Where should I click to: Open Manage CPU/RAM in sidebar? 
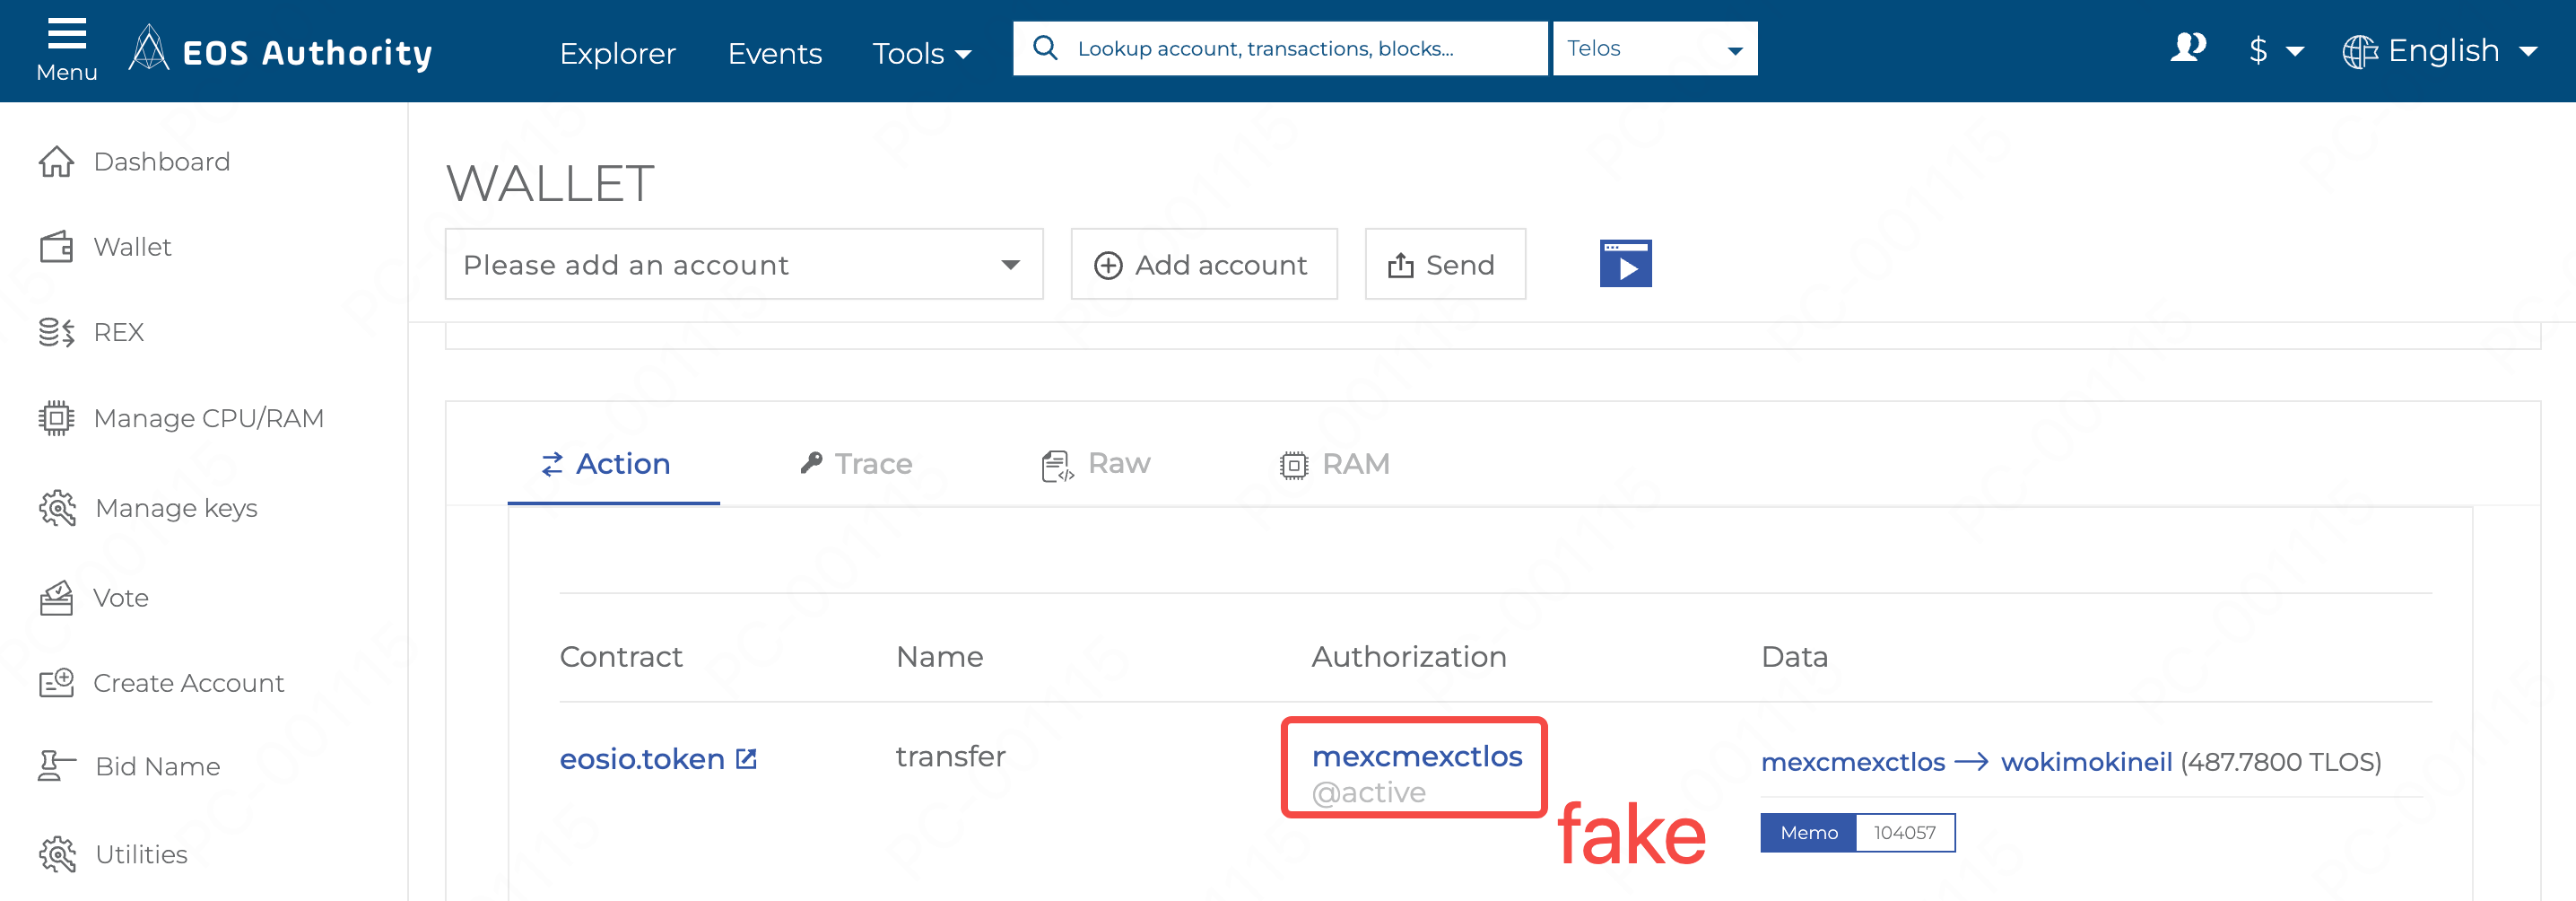(x=208, y=418)
